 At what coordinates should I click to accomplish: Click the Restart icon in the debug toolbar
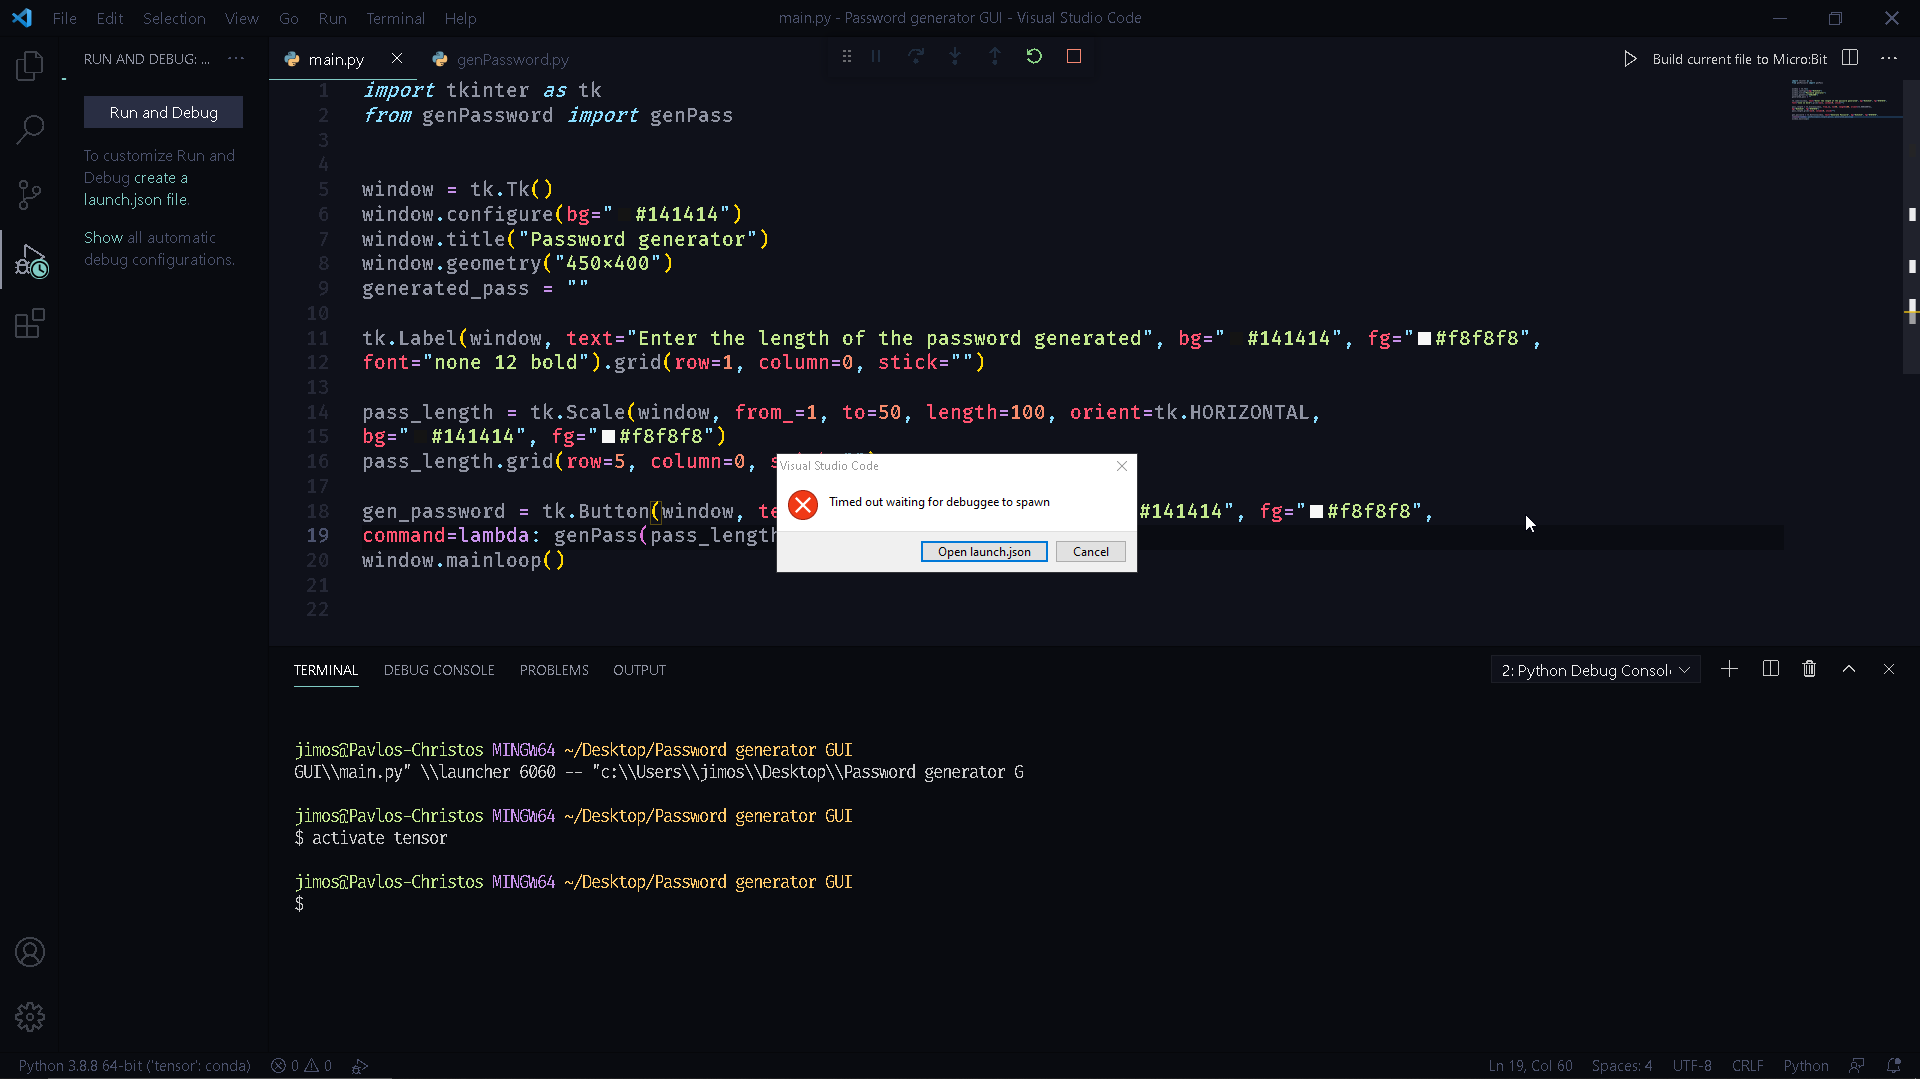1034,56
